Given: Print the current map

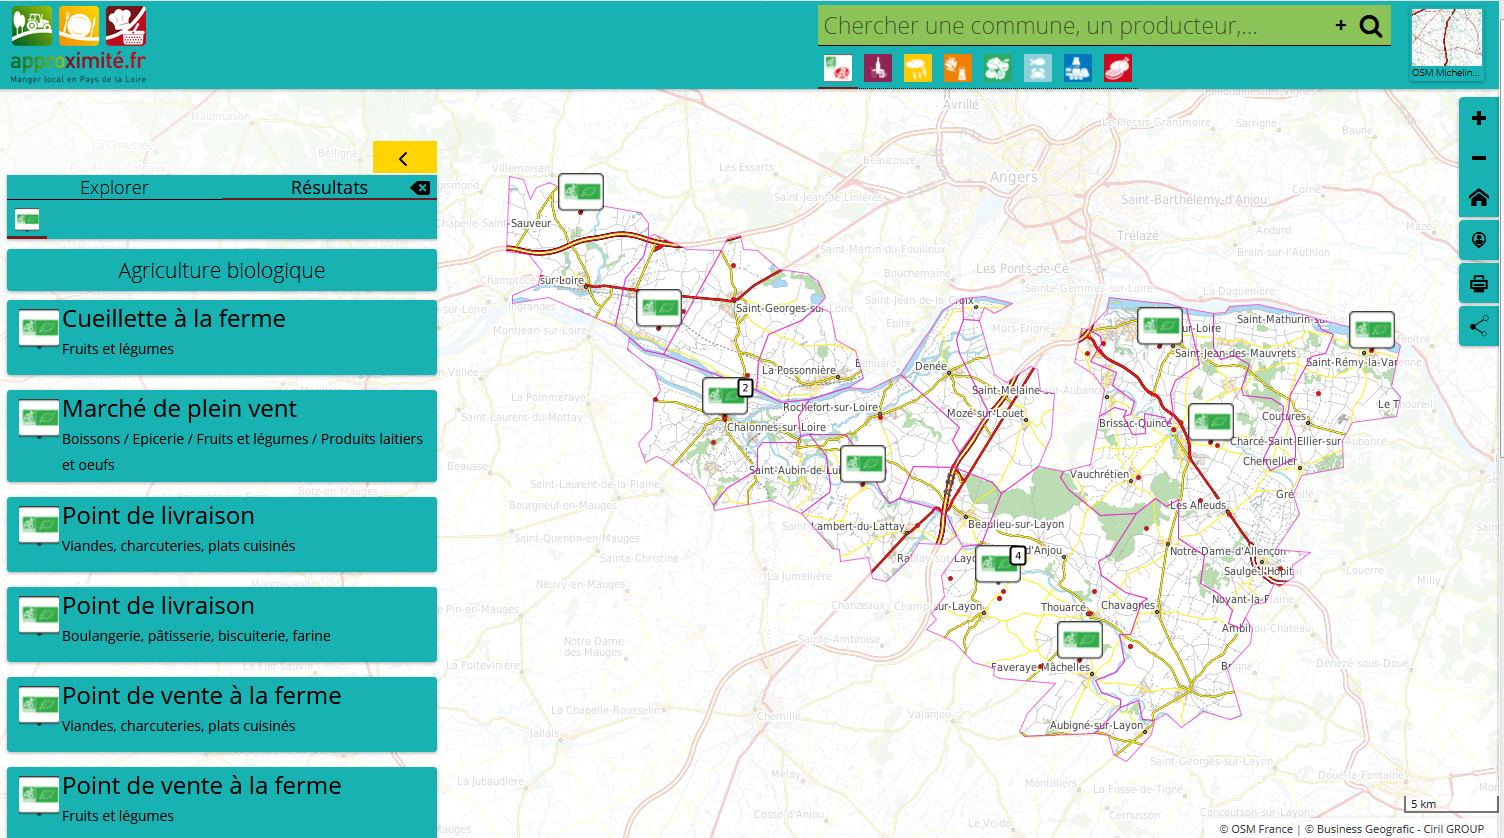Looking at the screenshot, I should pyautogui.click(x=1479, y=284).
